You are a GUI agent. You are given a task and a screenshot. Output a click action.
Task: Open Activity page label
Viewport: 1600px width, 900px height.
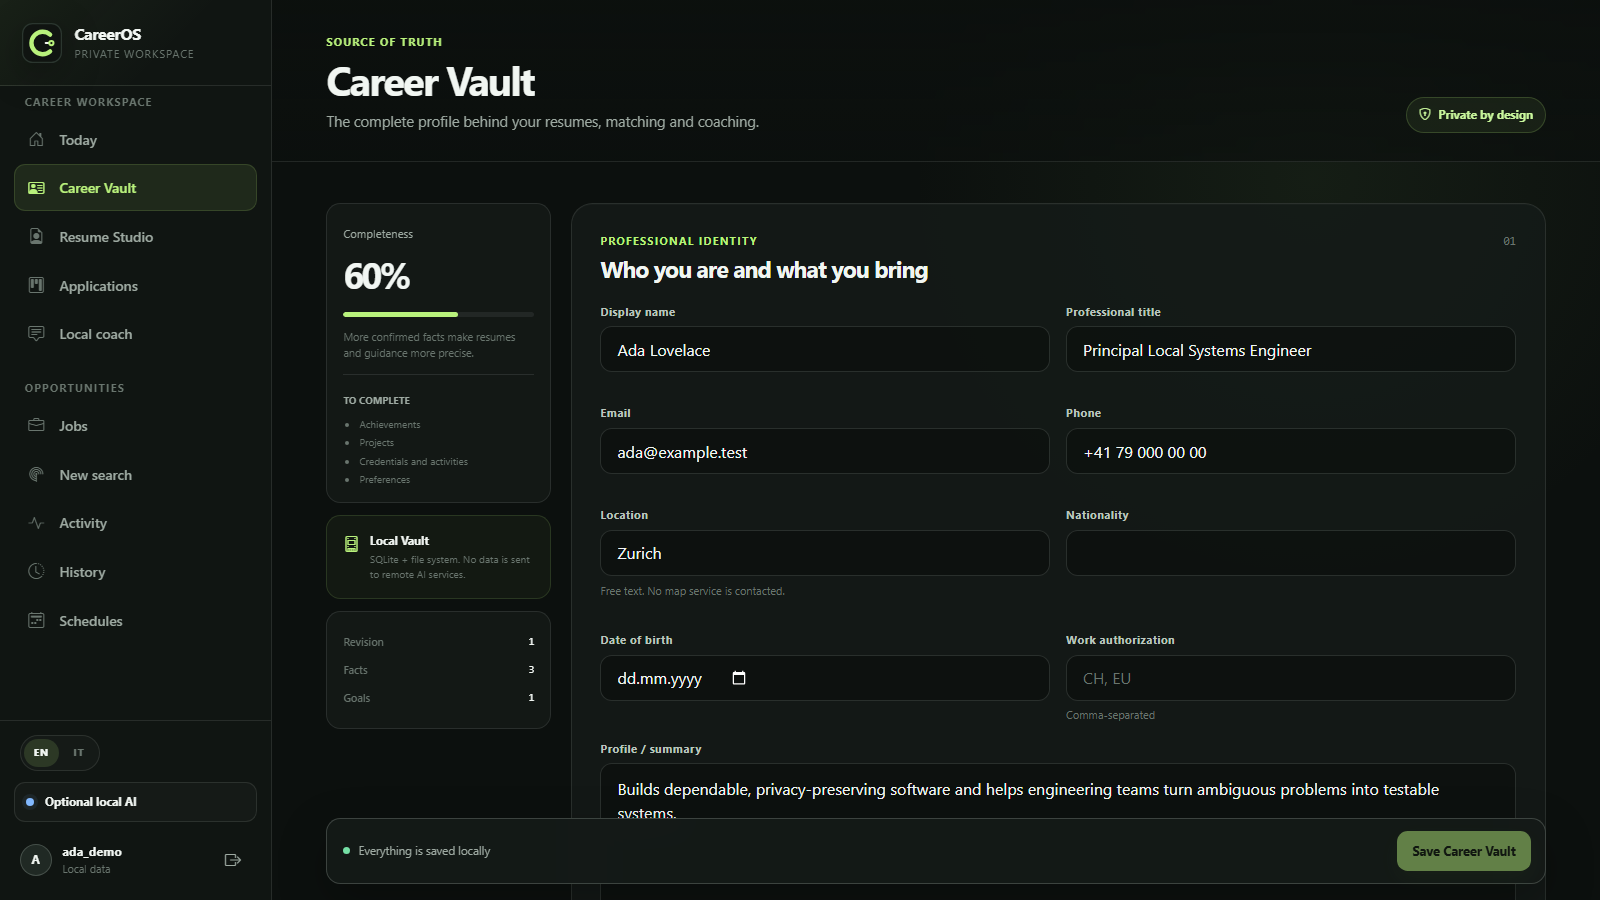point(83,523)
